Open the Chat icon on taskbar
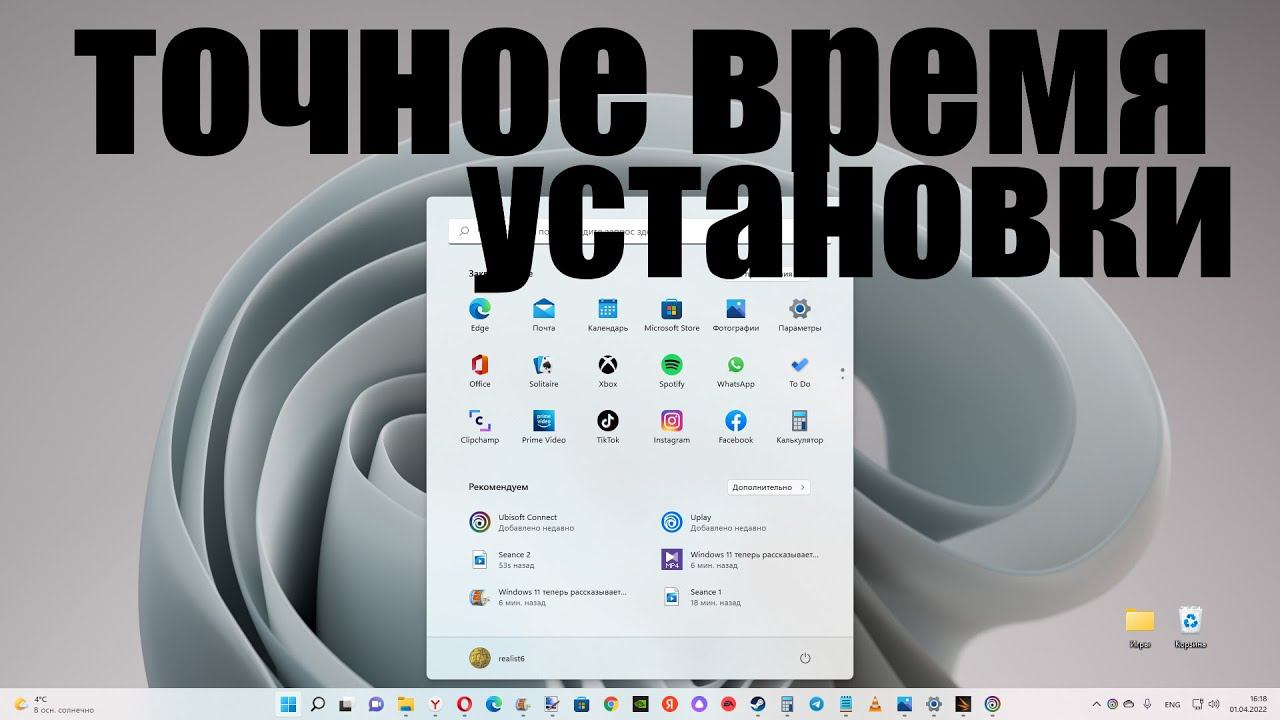This screenshot has width=1280, height=720. click(377, 704)
